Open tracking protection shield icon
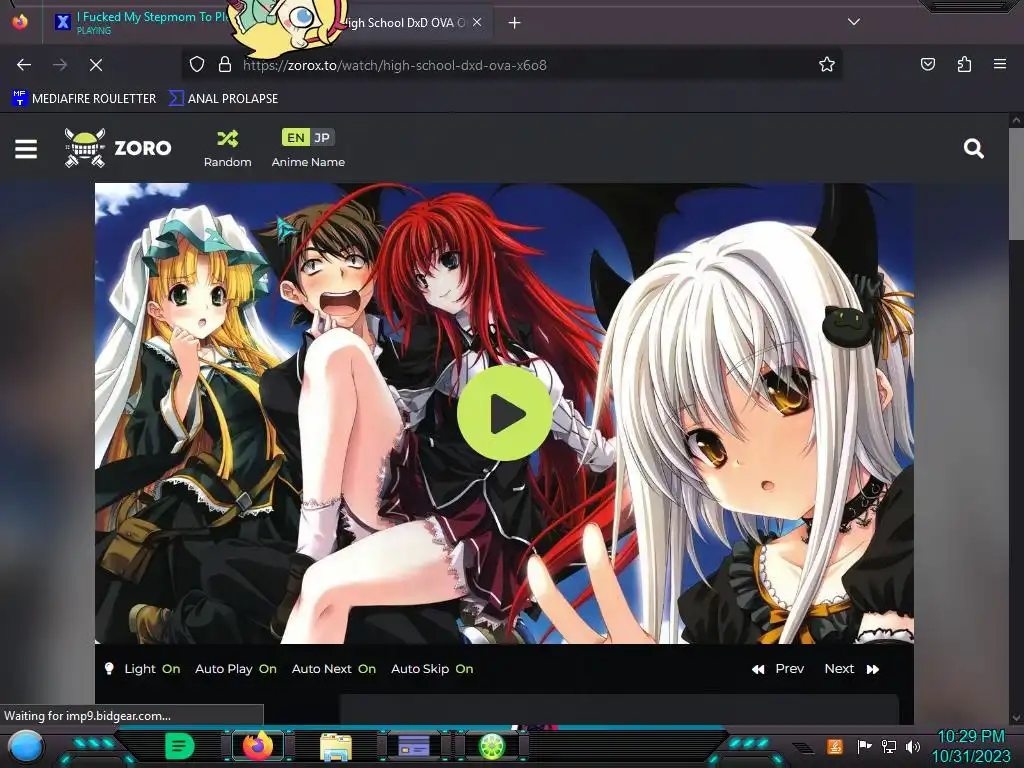 [197, 65]
